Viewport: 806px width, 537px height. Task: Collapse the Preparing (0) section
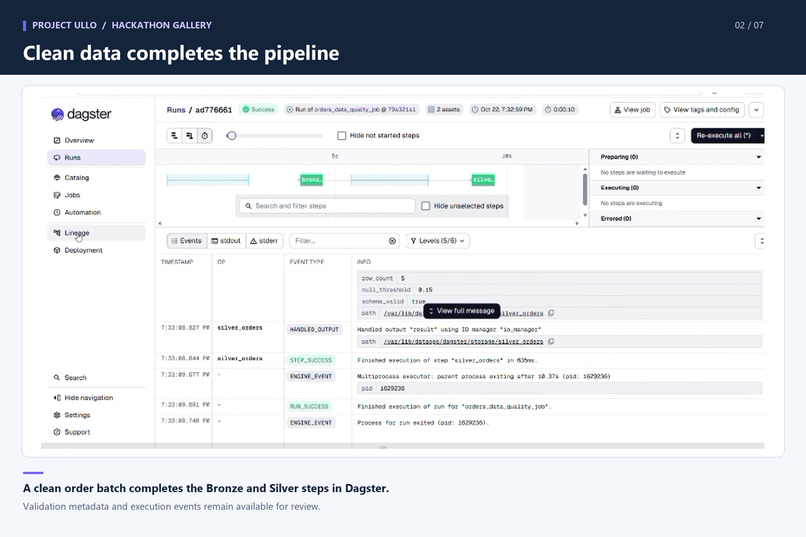(759, 157)
